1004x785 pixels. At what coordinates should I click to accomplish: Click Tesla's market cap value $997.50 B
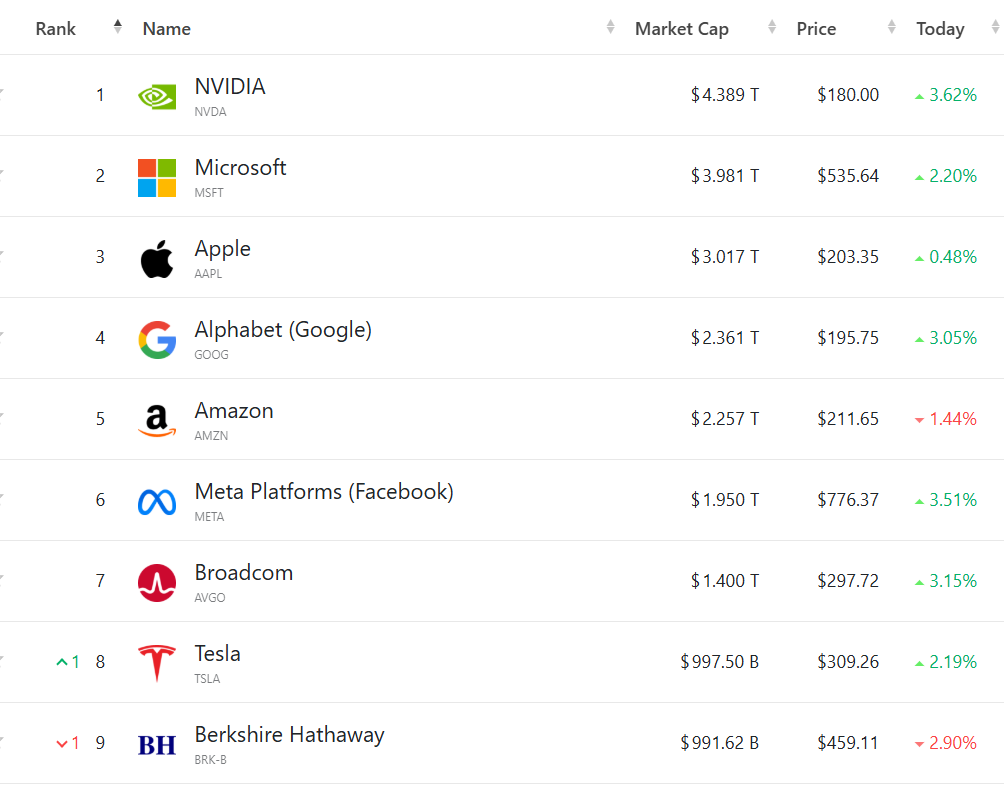point(720,662)
